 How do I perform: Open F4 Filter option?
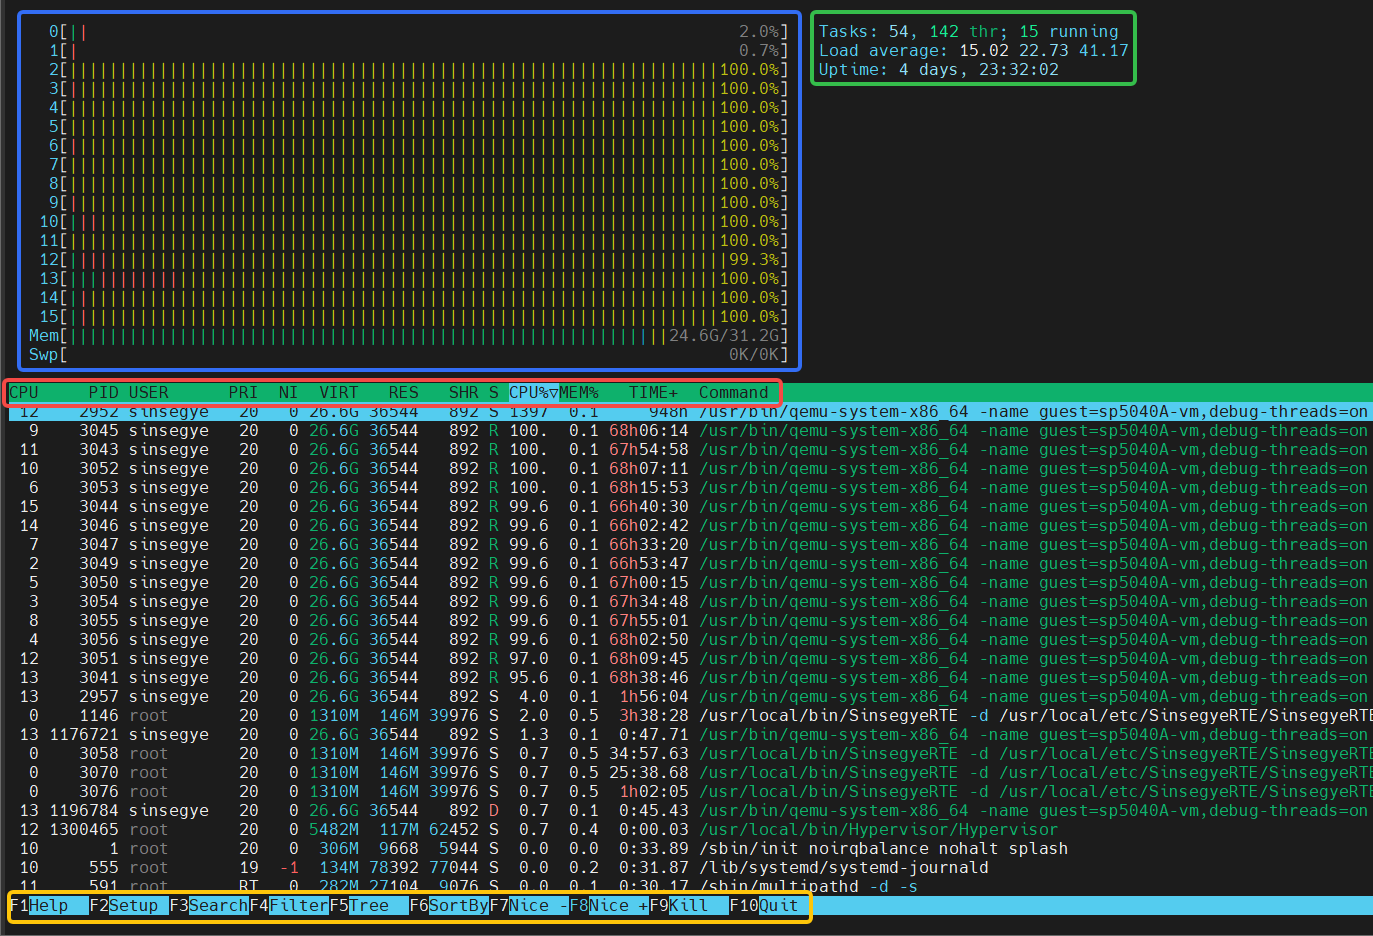click(x=288, y=906)
